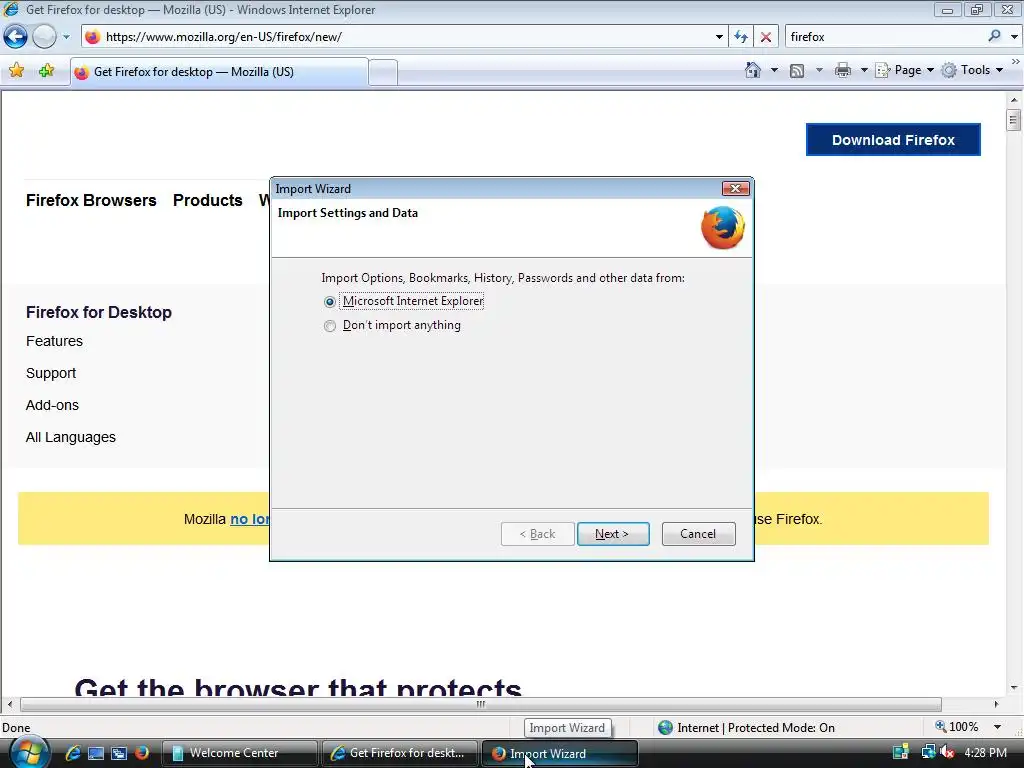This screenshot has height=768, width=1024.
Task: Open the Page menu
Action: (904, 70)
